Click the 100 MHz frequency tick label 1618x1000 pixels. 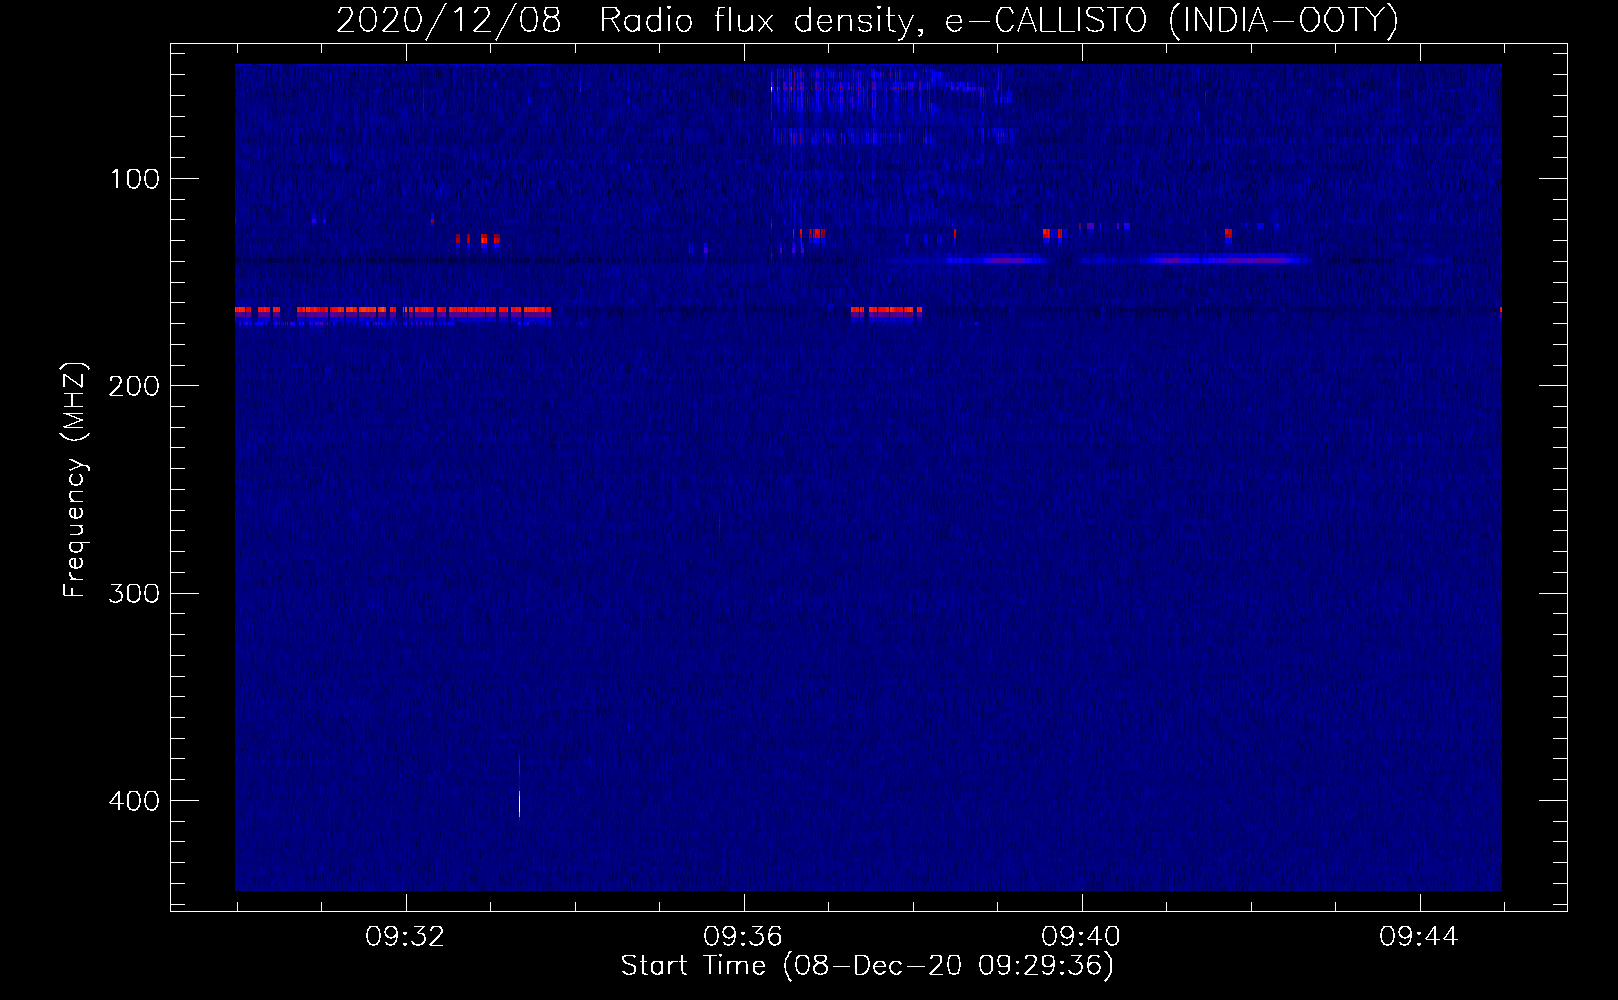pos(135,179)
